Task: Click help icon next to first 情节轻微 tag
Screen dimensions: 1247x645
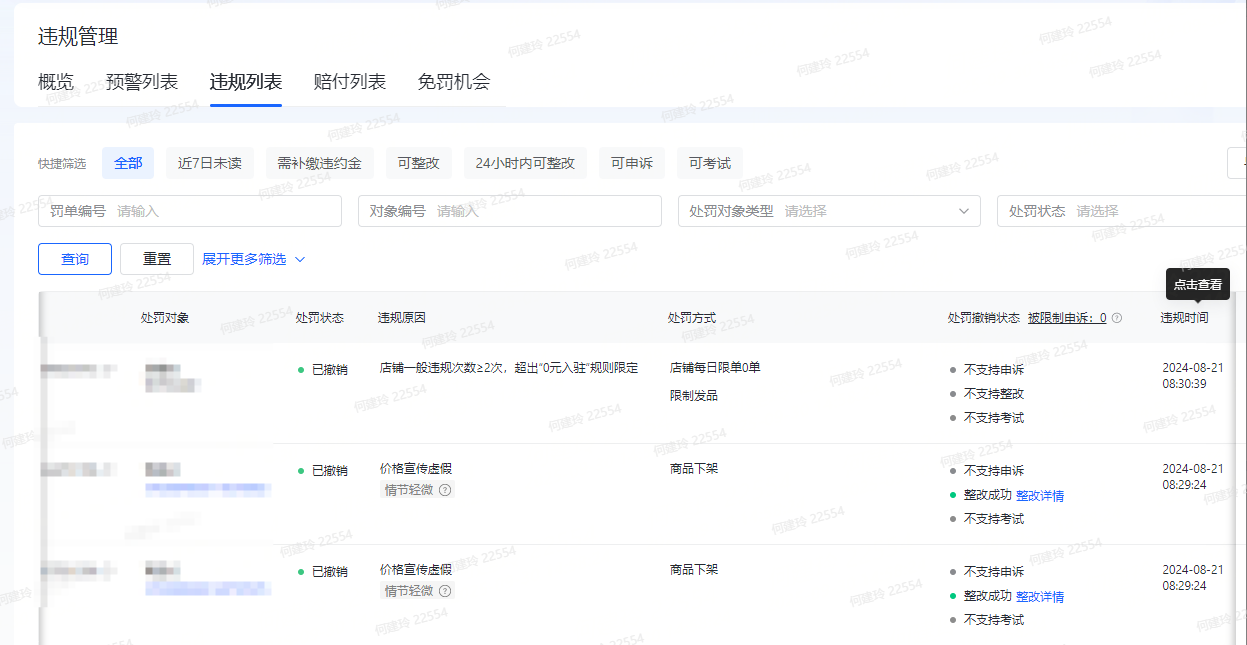Action: coord(445,490)
